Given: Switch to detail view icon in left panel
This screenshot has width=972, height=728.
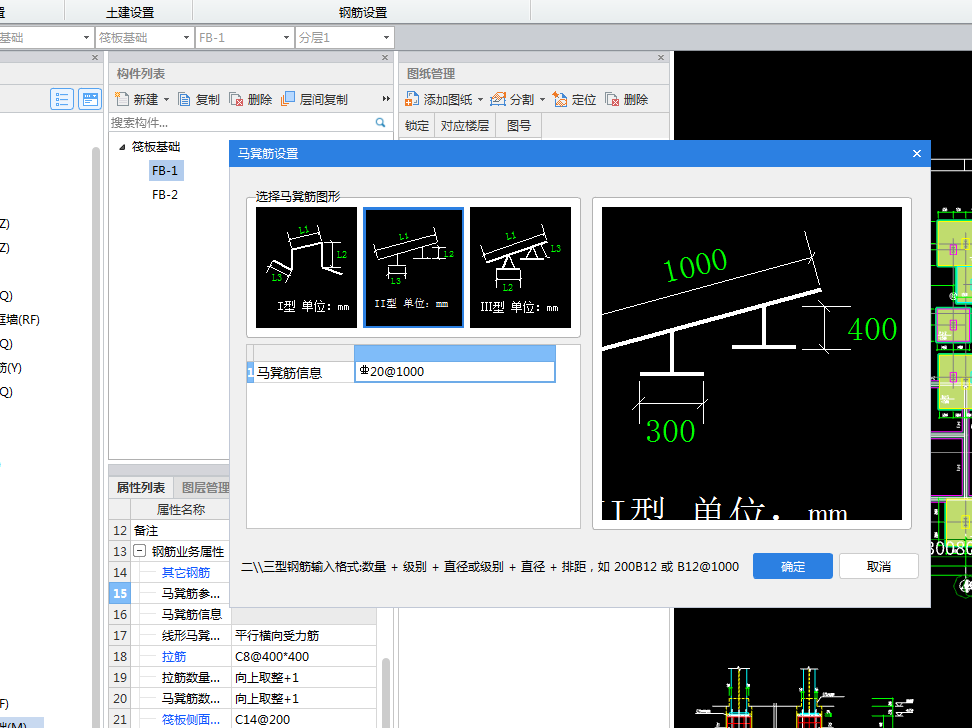Looking at the screenshot, I should tap(90, 99).
